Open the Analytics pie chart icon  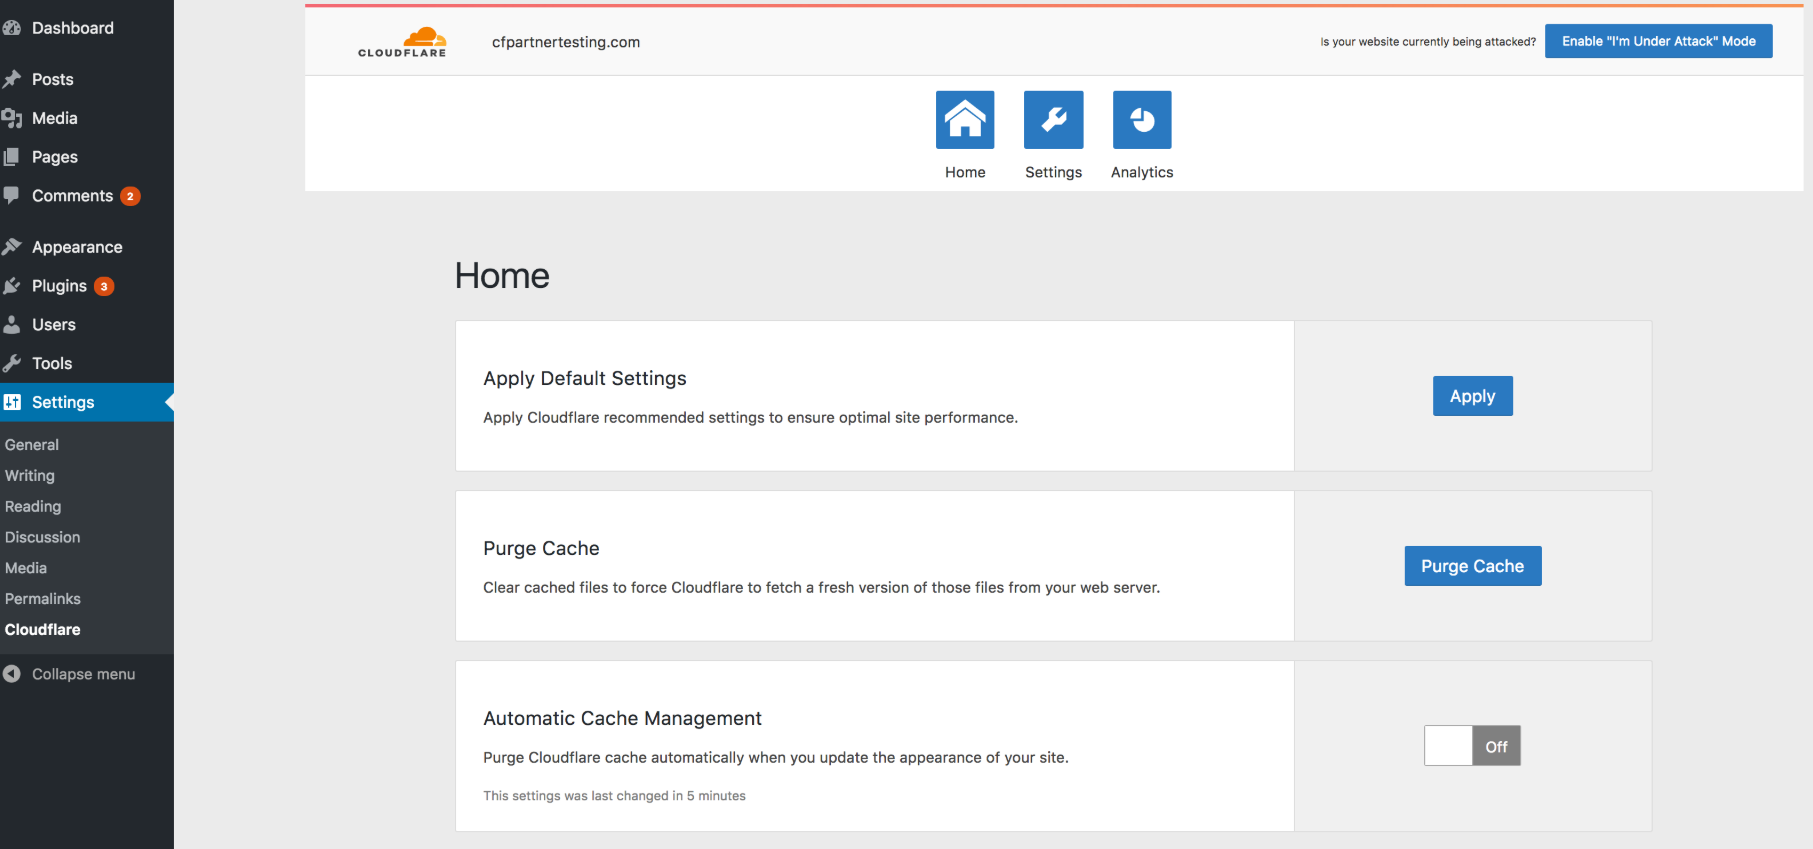click(x=1141, y=120)
